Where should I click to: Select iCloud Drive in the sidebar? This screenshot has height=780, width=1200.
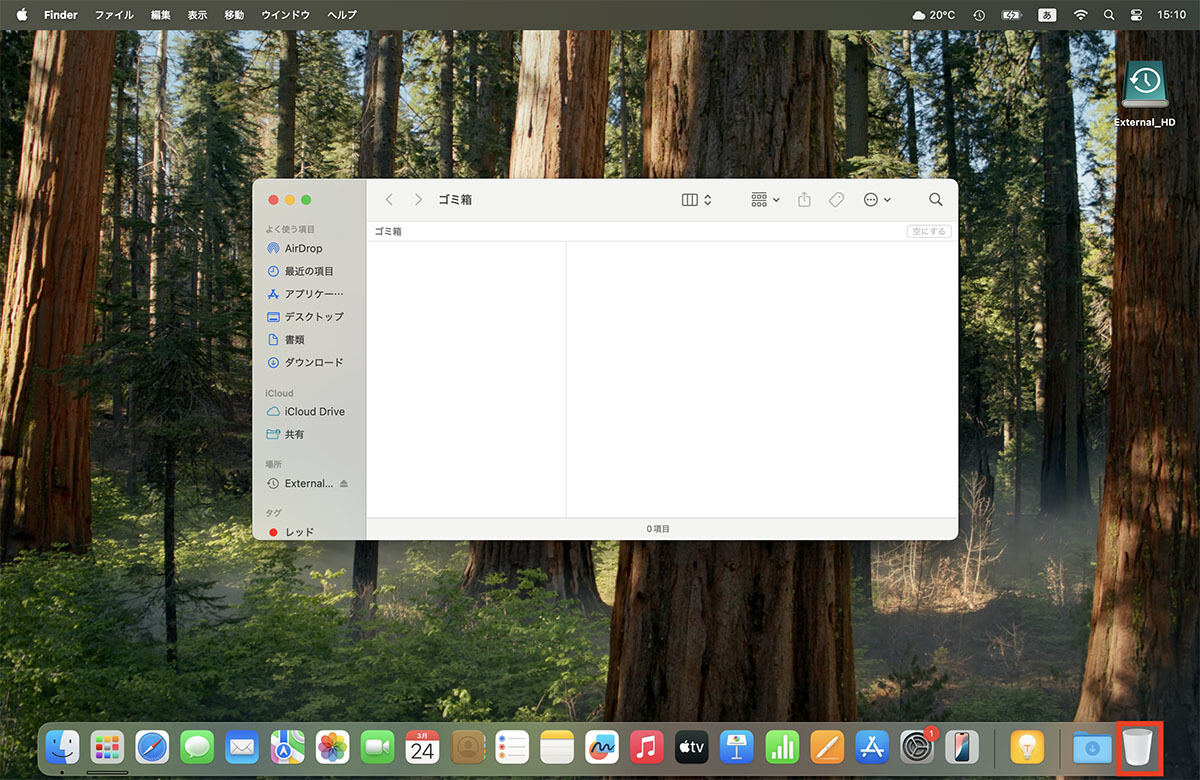308,412
